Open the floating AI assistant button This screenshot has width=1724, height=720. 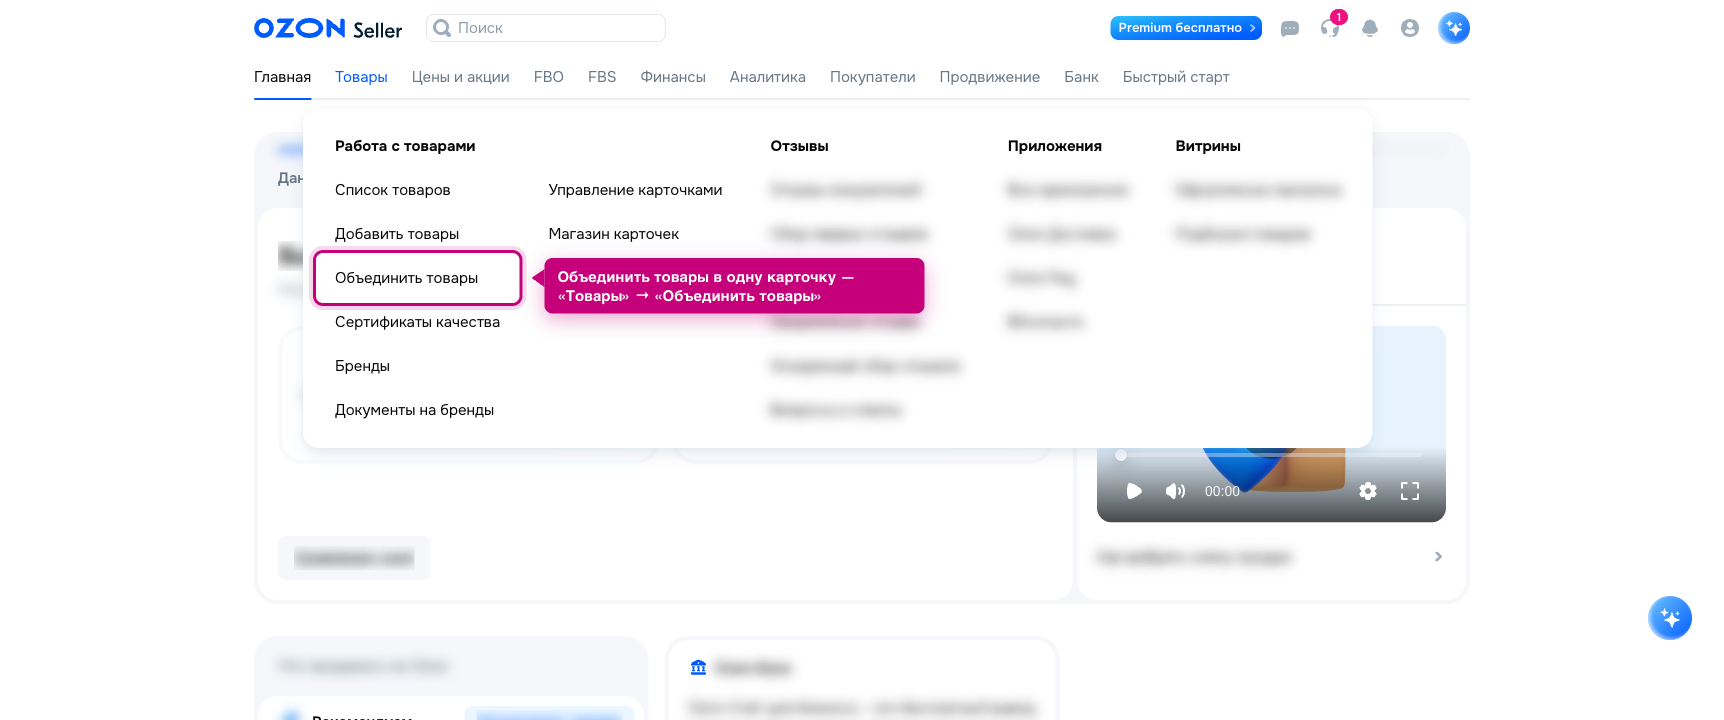(1670, 618)
